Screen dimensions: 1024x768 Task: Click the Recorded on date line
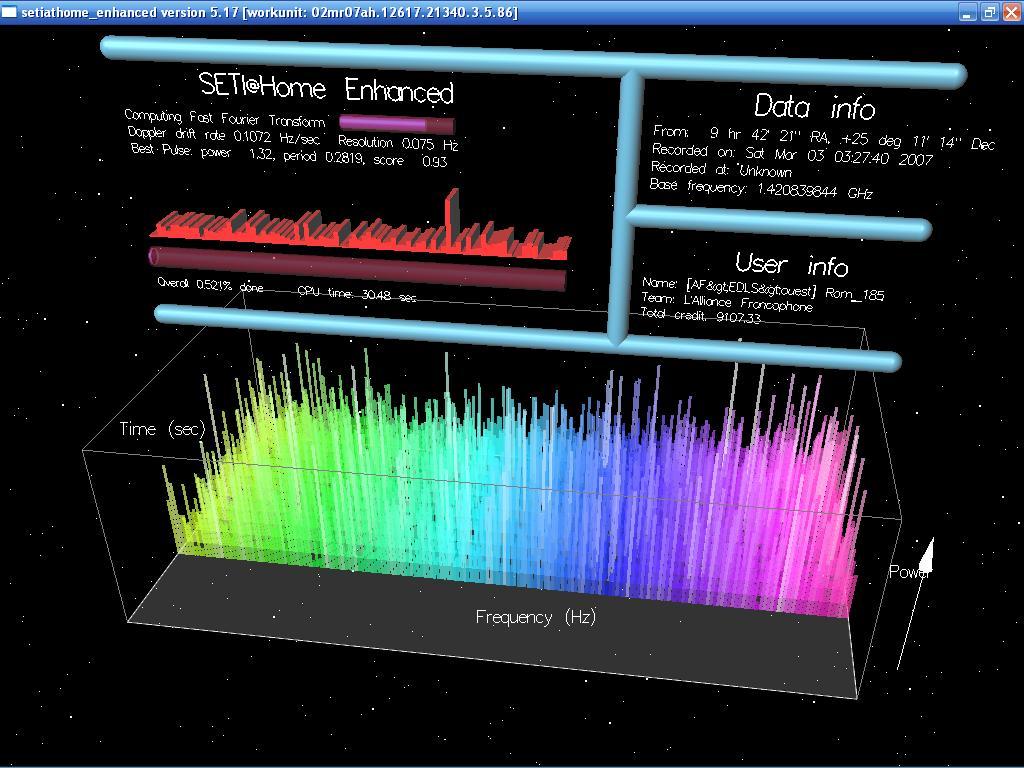(x=791, y=155)
